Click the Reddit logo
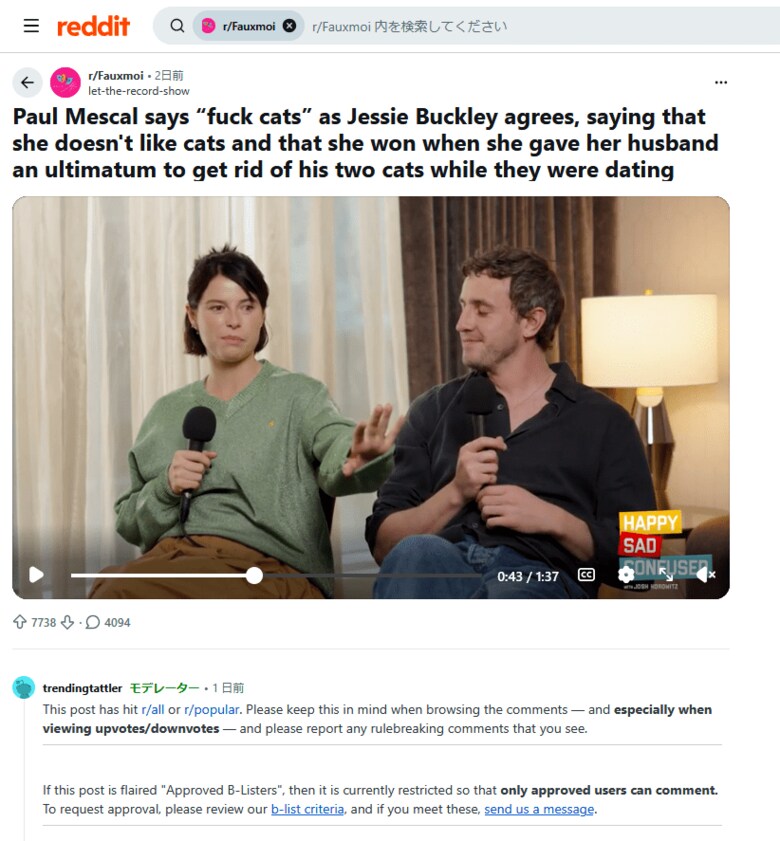Image resolution: width=780 pixels, height=841 pixels. [93, 26]
